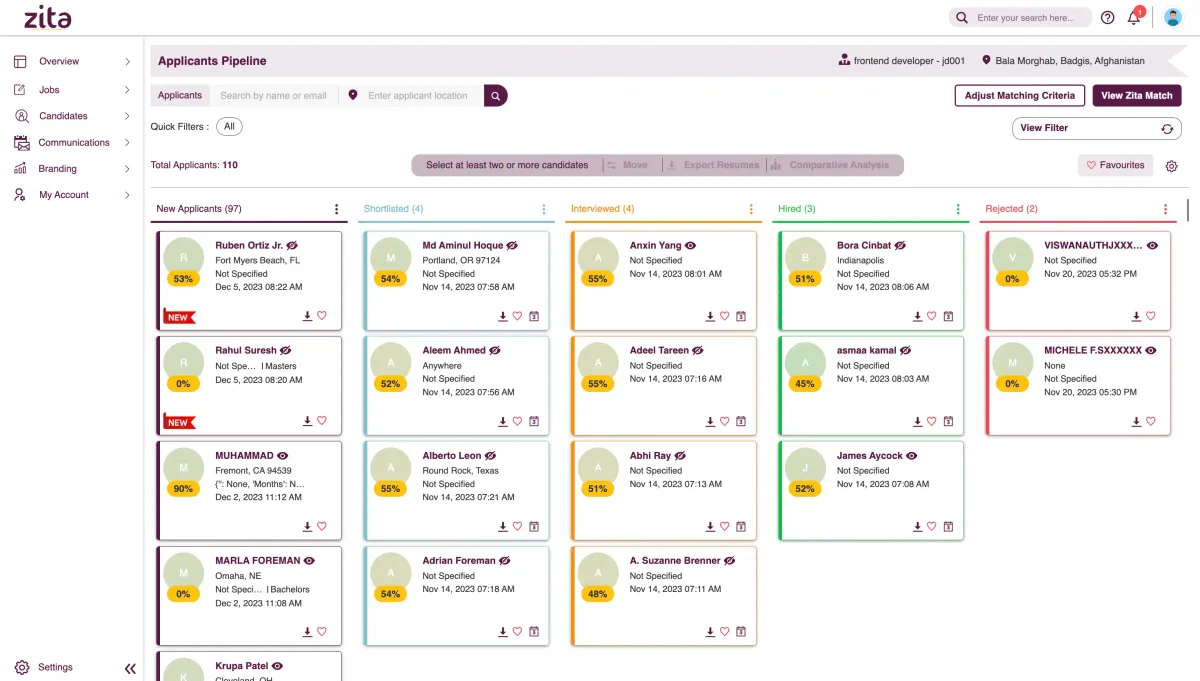
Task: Download Bora Cinbat resume
Action: (918, 316)
